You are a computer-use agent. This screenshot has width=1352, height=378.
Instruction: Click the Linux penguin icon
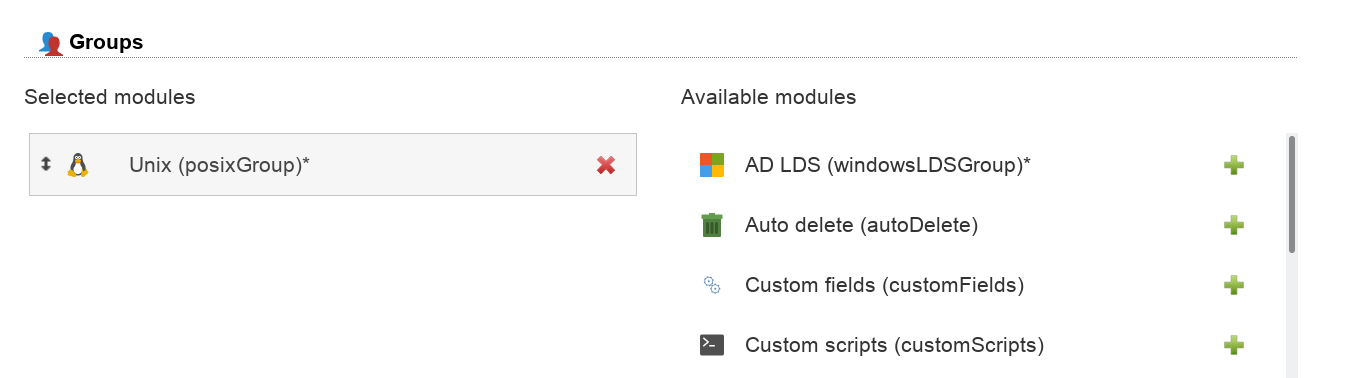click(x=78, y=165)
